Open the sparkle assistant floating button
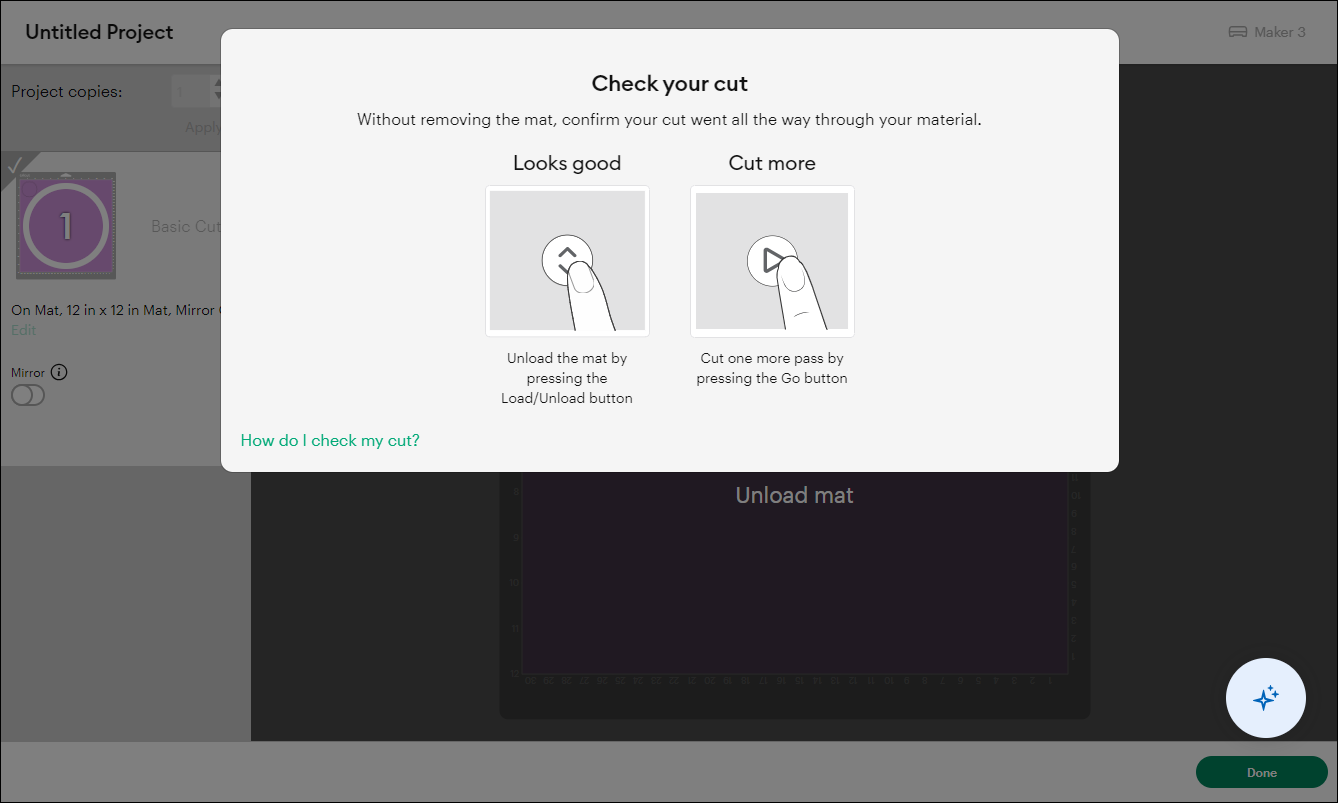 pos(1265,698)
